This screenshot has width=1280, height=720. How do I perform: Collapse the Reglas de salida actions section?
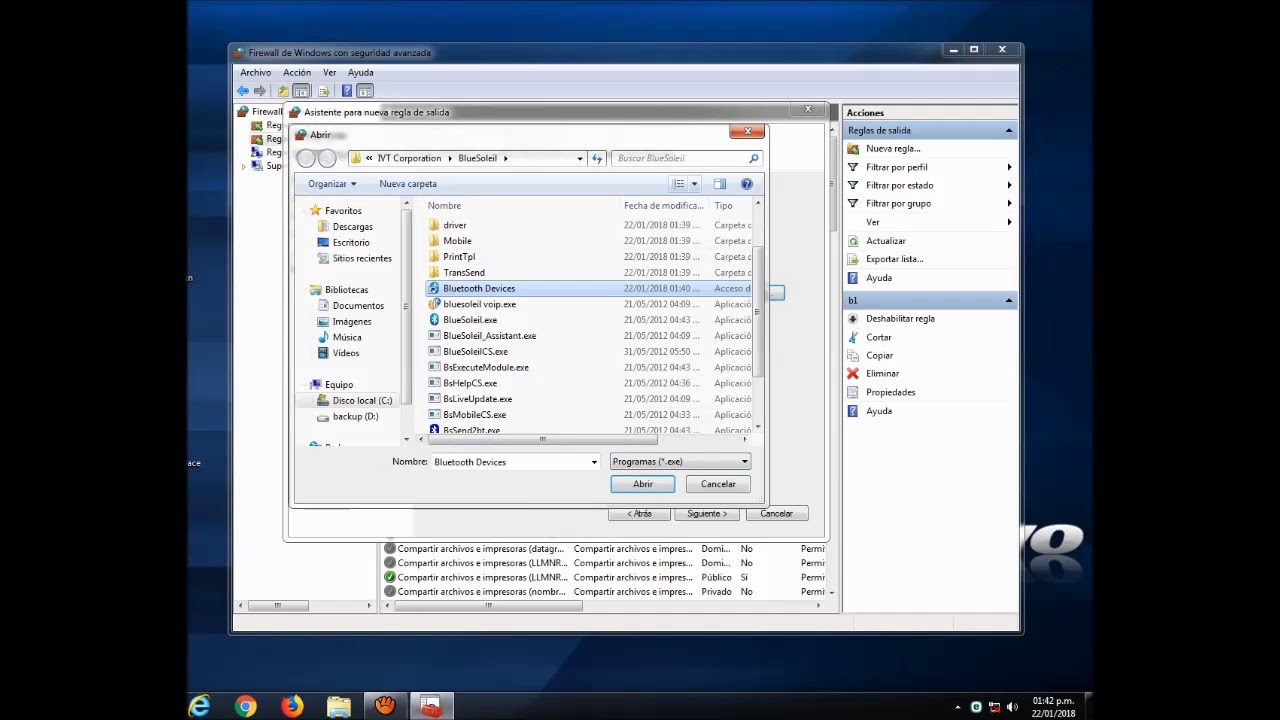(1009, 131)
